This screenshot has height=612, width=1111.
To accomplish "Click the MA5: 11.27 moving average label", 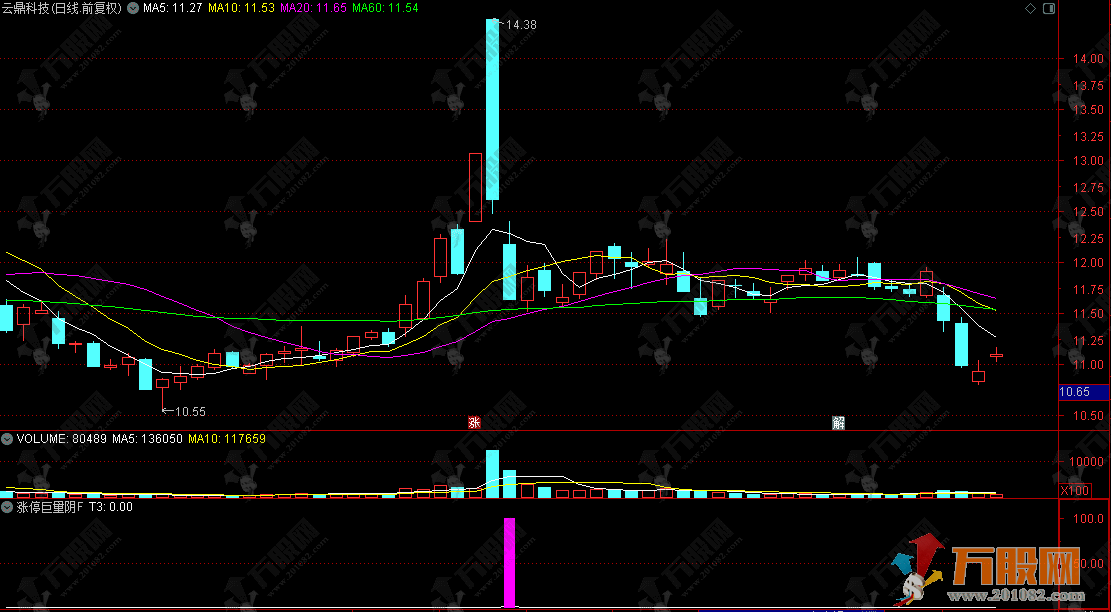I will pos(172,8).
